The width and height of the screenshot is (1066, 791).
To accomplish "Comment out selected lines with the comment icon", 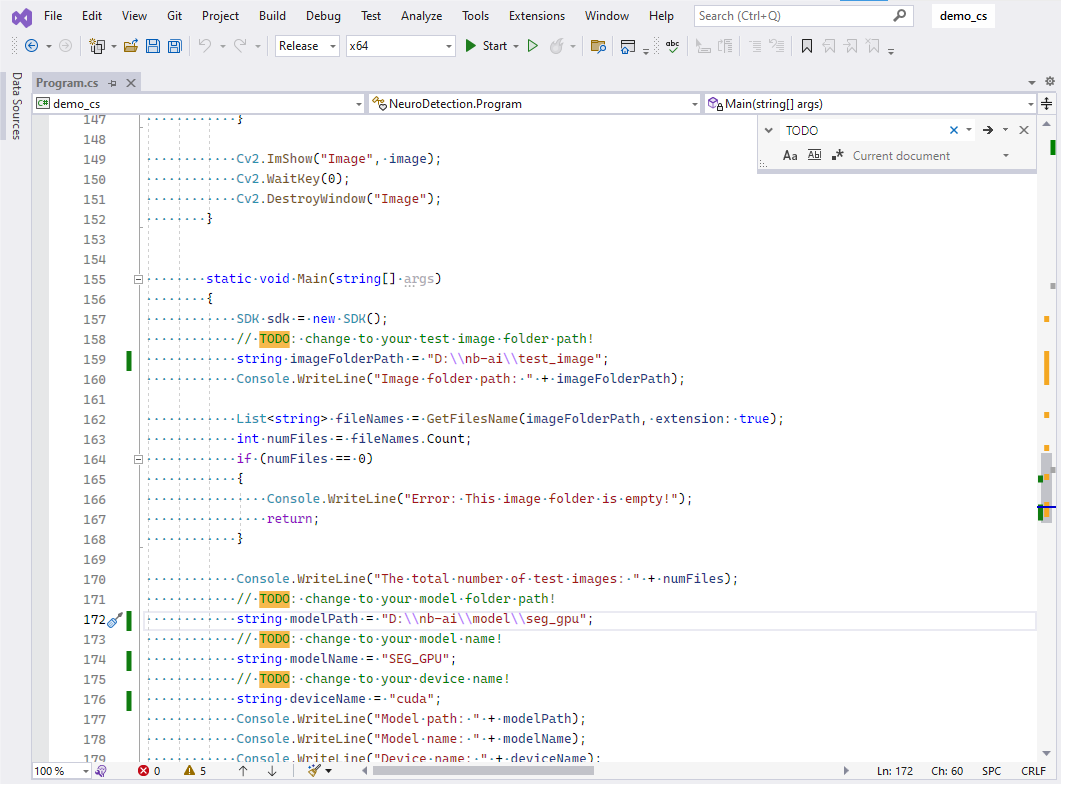I will (755, 46).
